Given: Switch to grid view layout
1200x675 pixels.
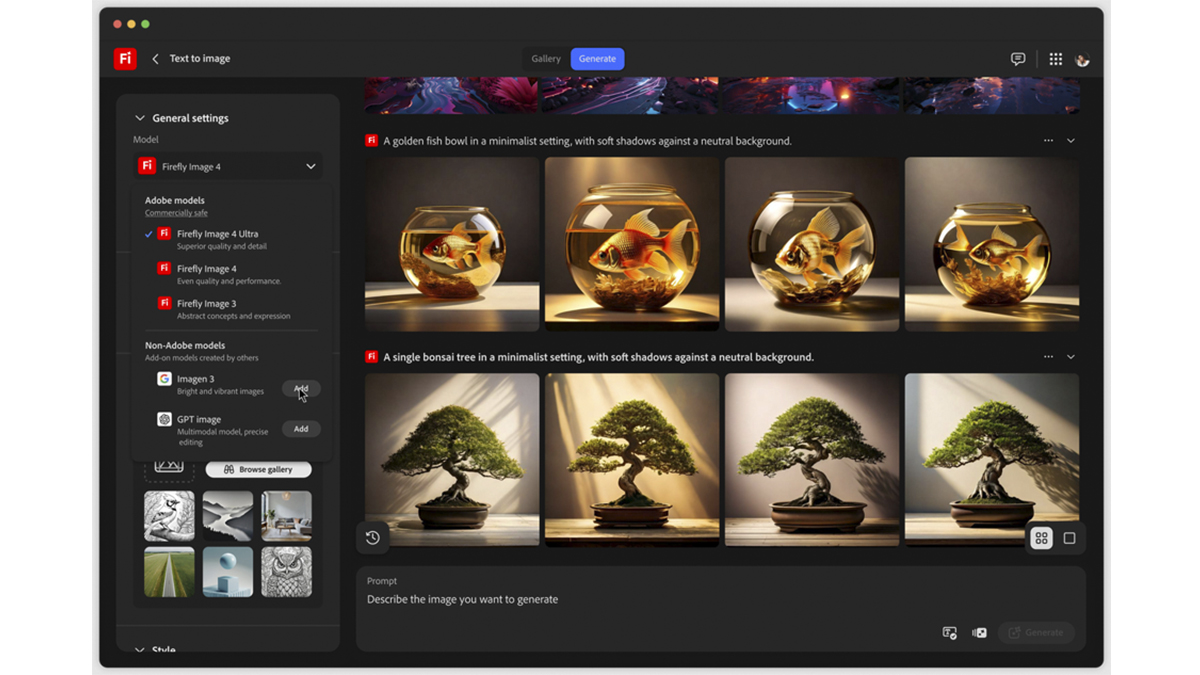Looking at the screenshot, I should tap(1041, 538).
